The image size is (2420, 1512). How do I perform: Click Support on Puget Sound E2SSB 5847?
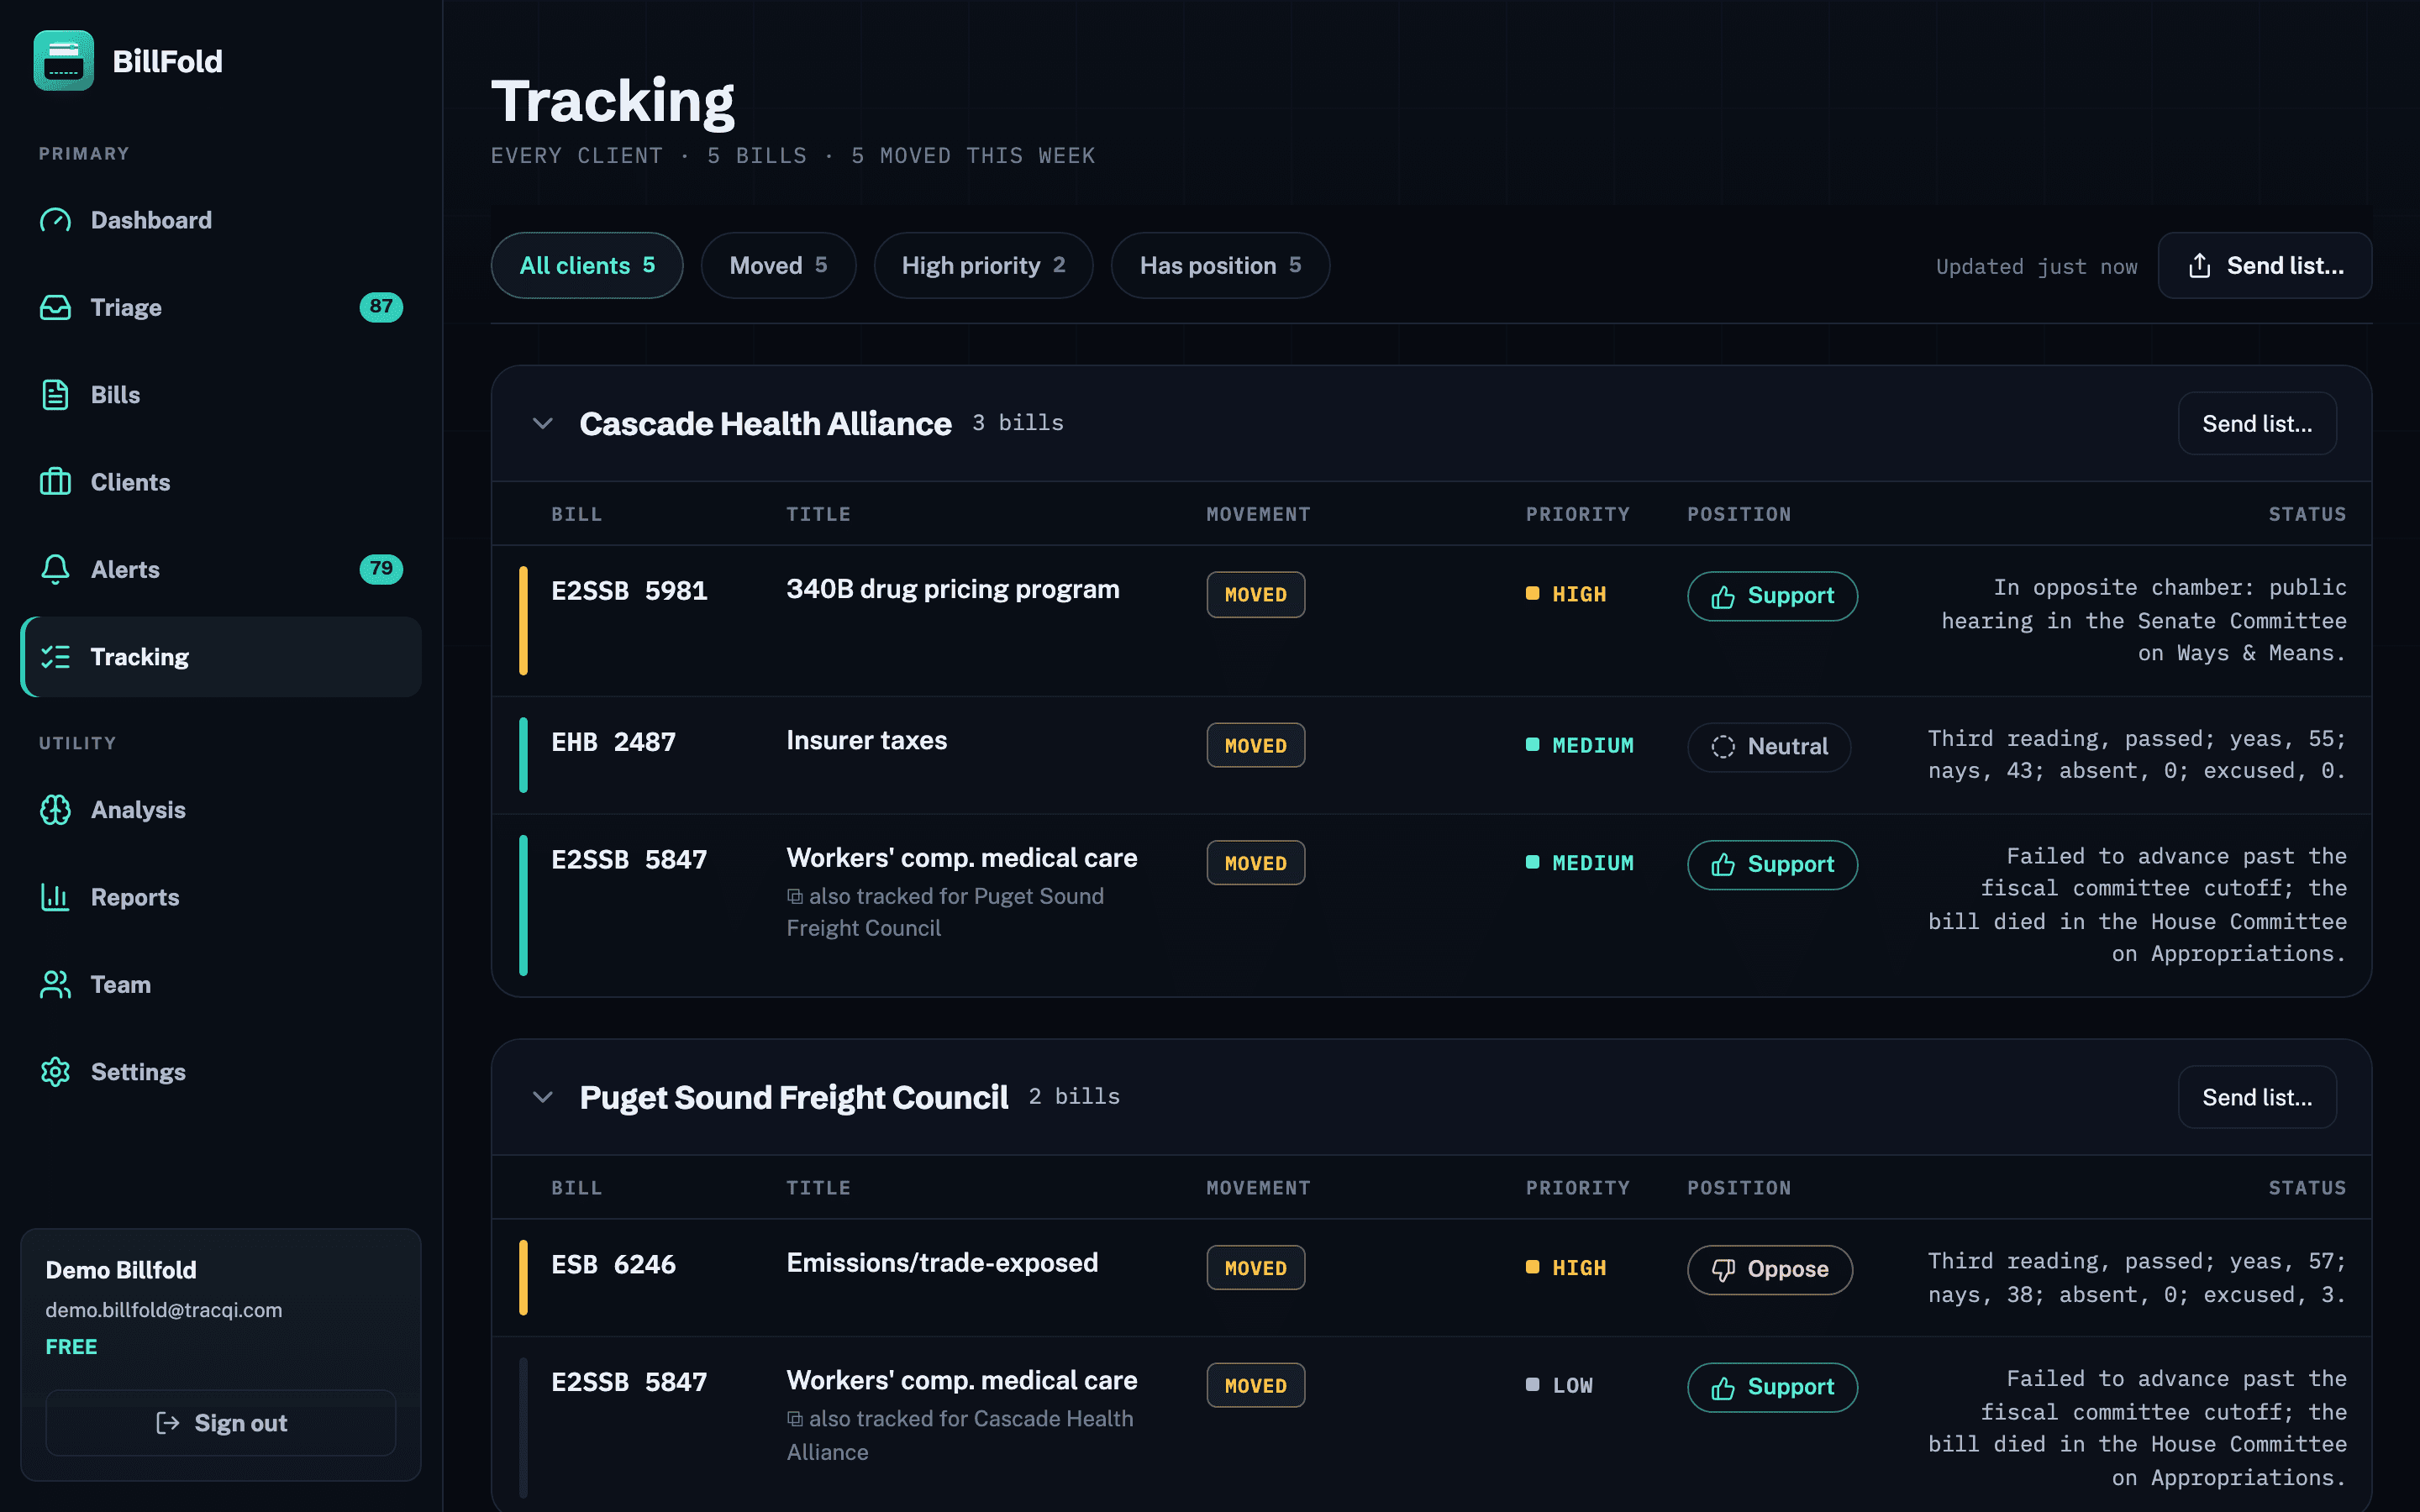1772,1387
